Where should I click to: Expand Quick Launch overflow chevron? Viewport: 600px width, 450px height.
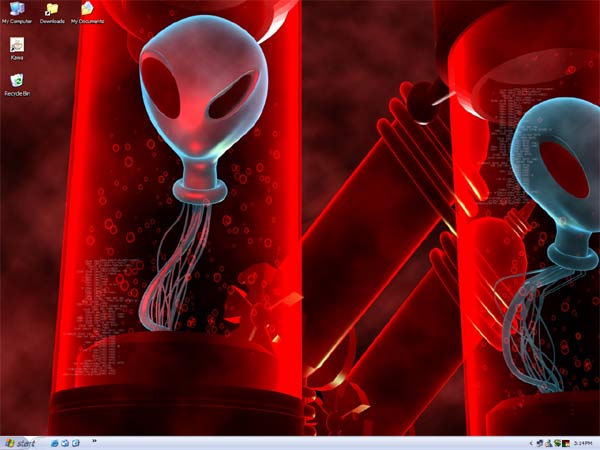click(94, 441)
